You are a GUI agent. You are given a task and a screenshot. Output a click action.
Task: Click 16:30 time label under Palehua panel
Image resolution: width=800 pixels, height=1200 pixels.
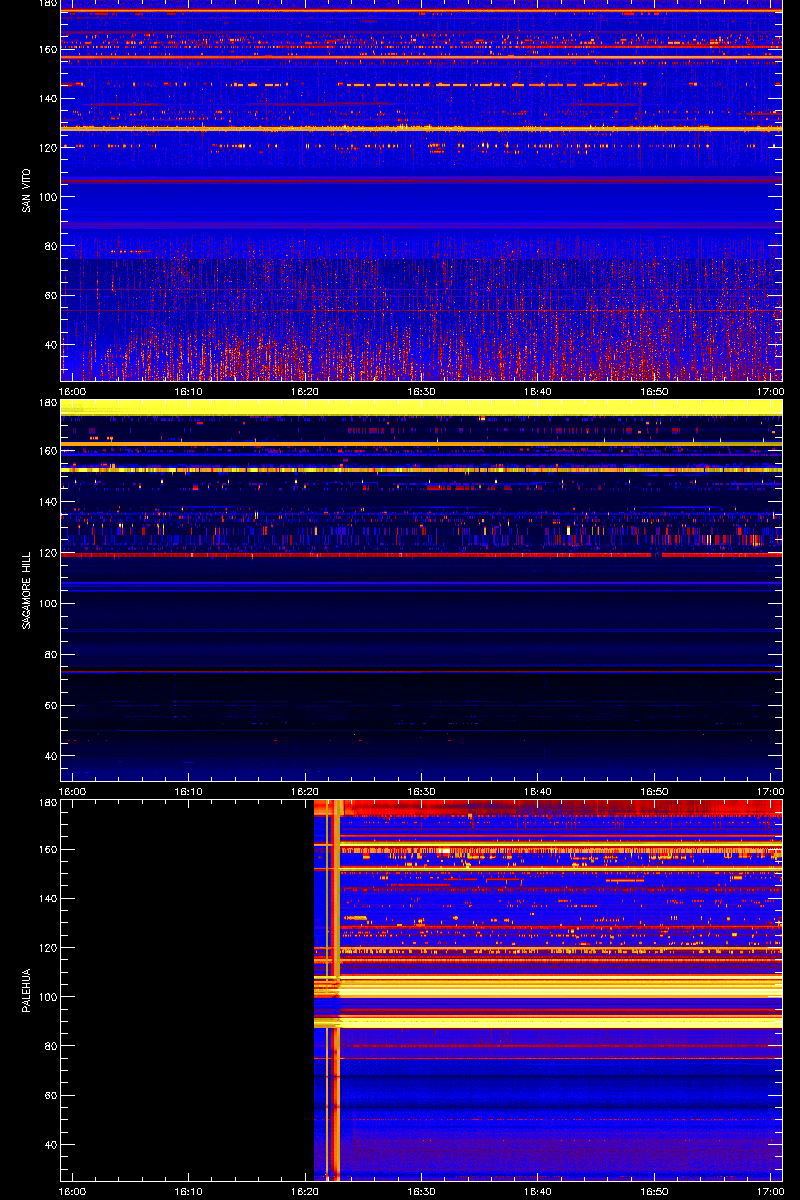422,1192
